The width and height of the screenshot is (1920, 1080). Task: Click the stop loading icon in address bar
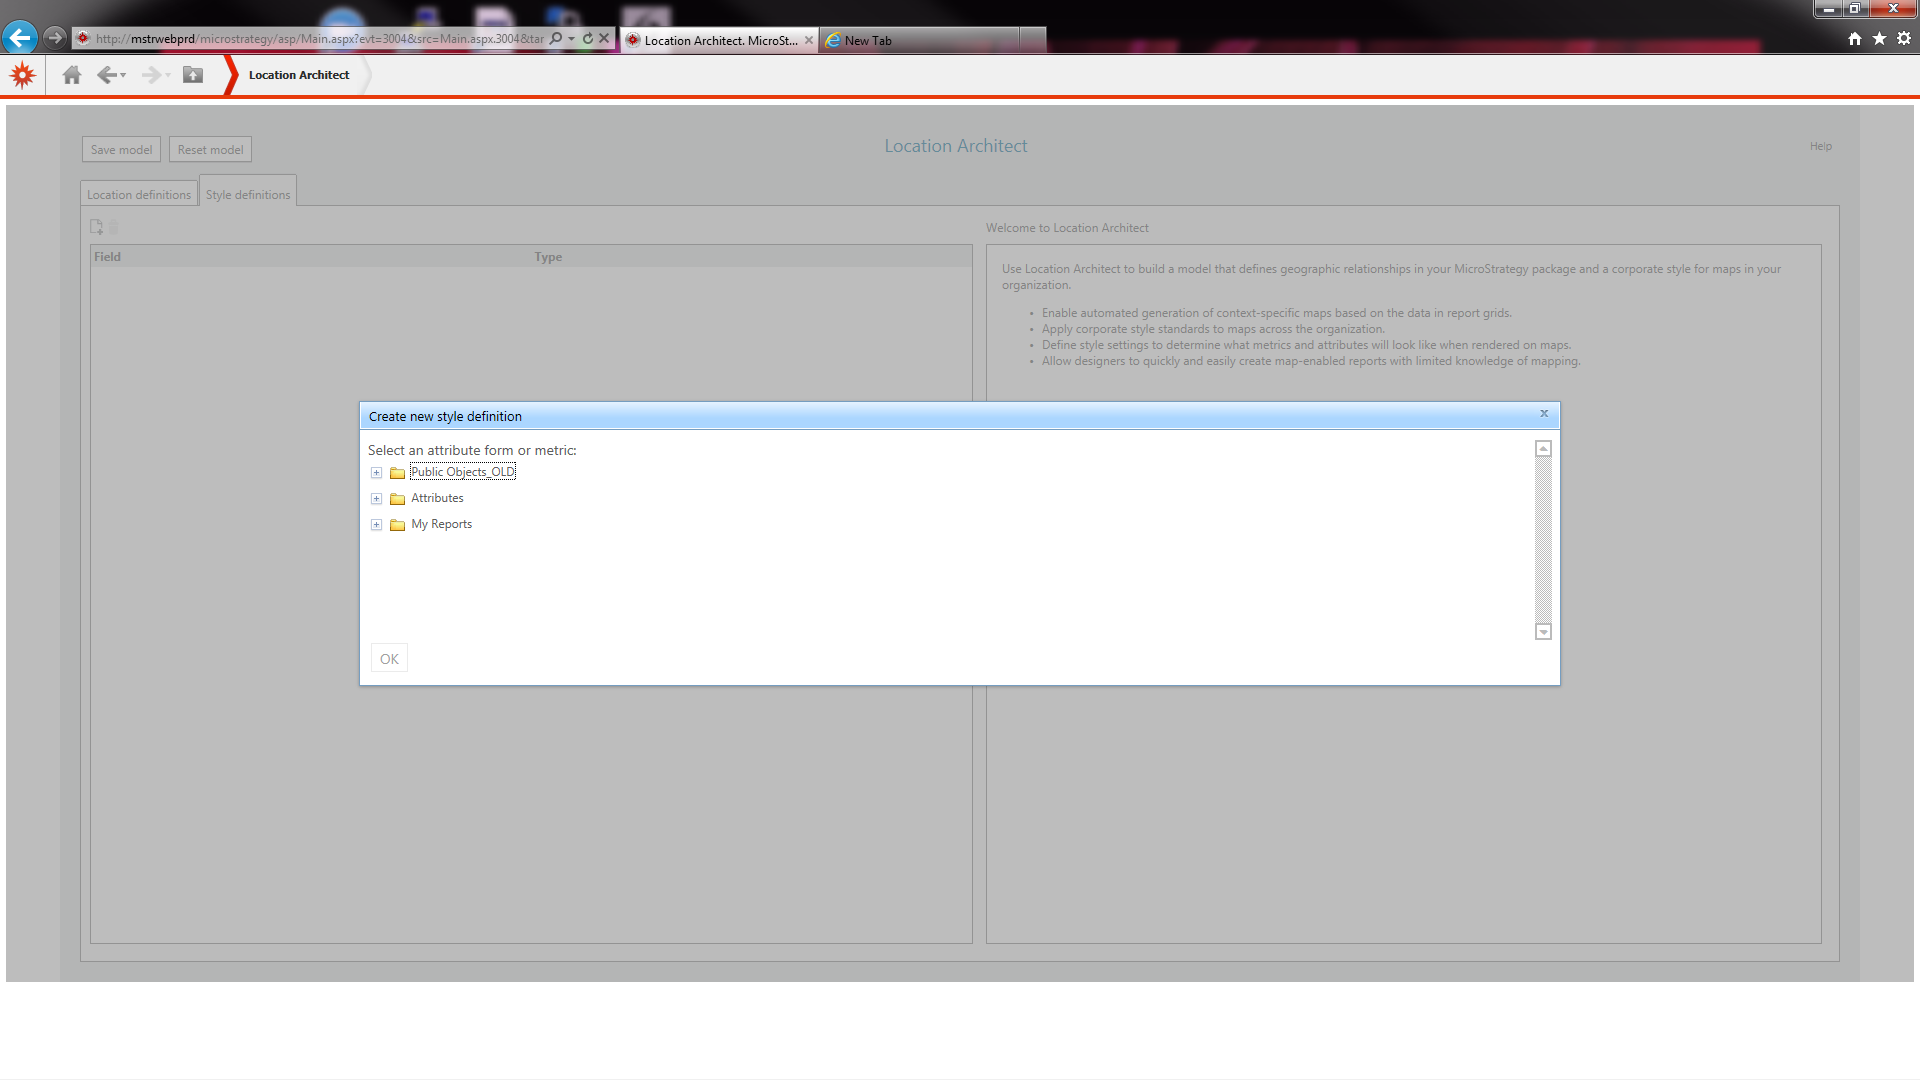click(x=604, y=39)
